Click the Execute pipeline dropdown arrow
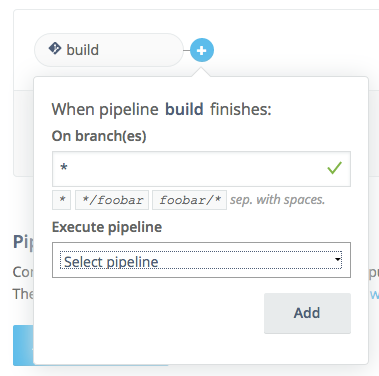379x376 pixels. coord(338,259)
